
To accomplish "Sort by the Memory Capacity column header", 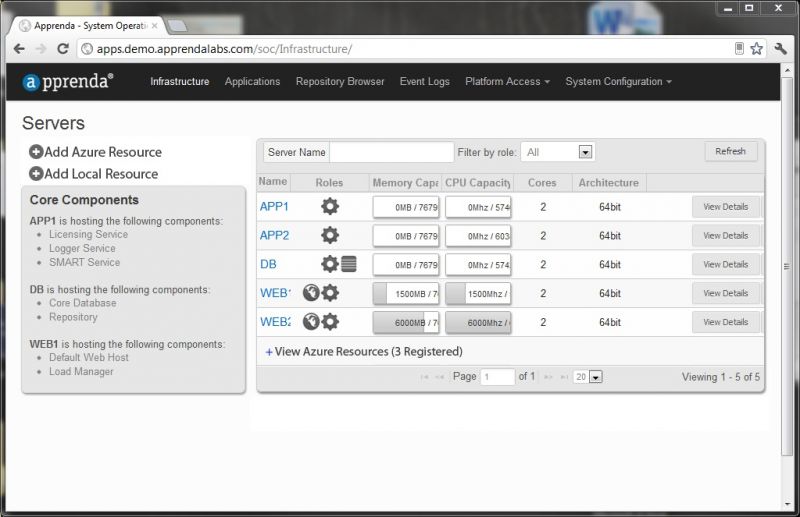I will 405,183.
